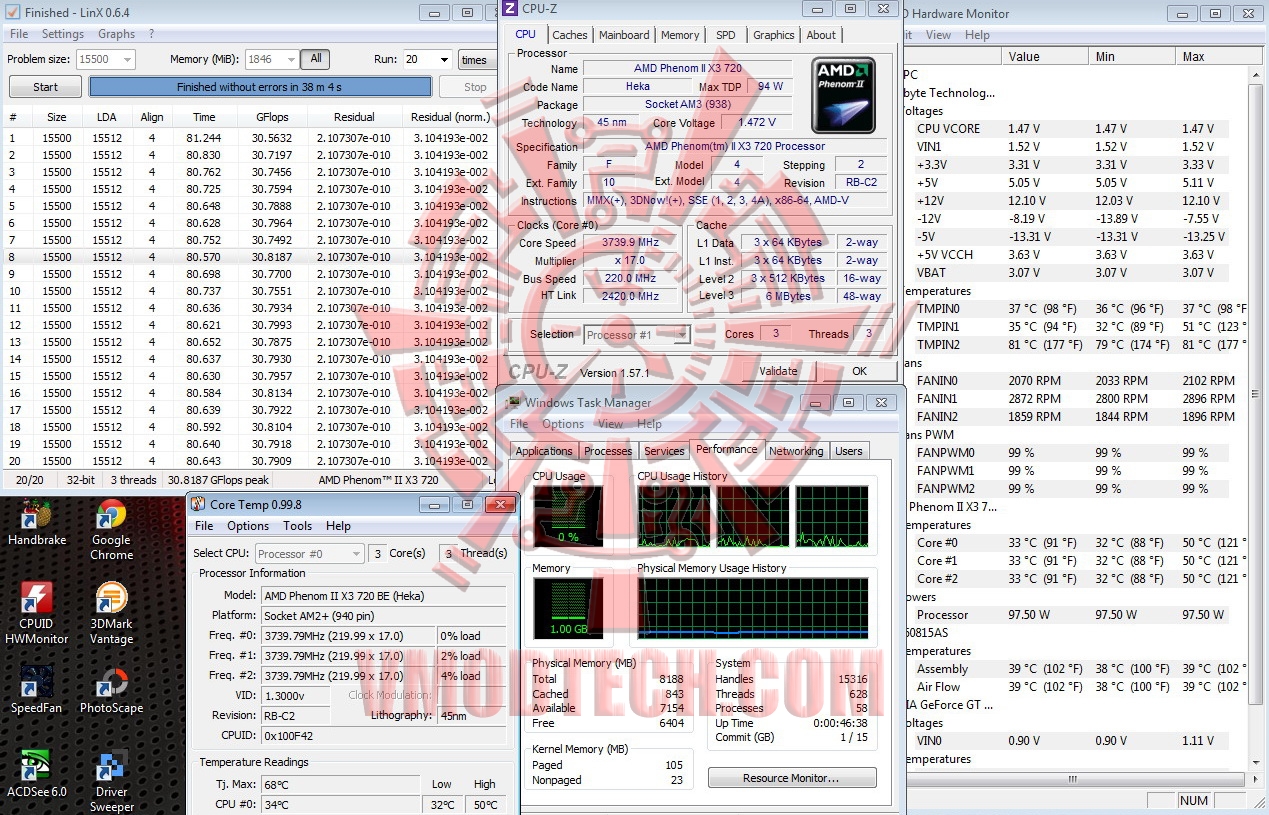Image resolution: width=1269 pixels, height=815 pixels.
Task: Click the Core Temp title bar icon
Action: click(x=198, y=504)
